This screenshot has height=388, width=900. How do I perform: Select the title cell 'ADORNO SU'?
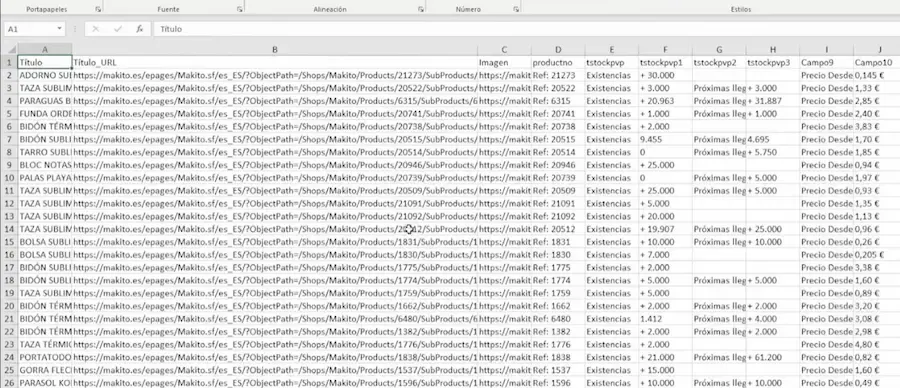45,75
